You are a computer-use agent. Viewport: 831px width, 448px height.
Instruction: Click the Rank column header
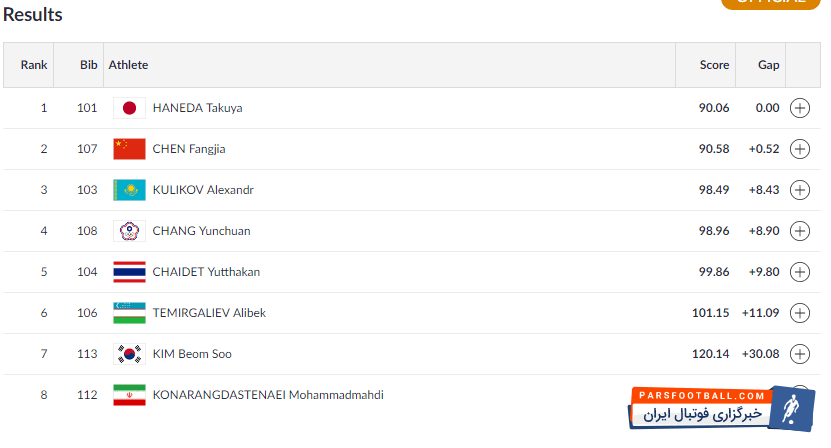34,65
